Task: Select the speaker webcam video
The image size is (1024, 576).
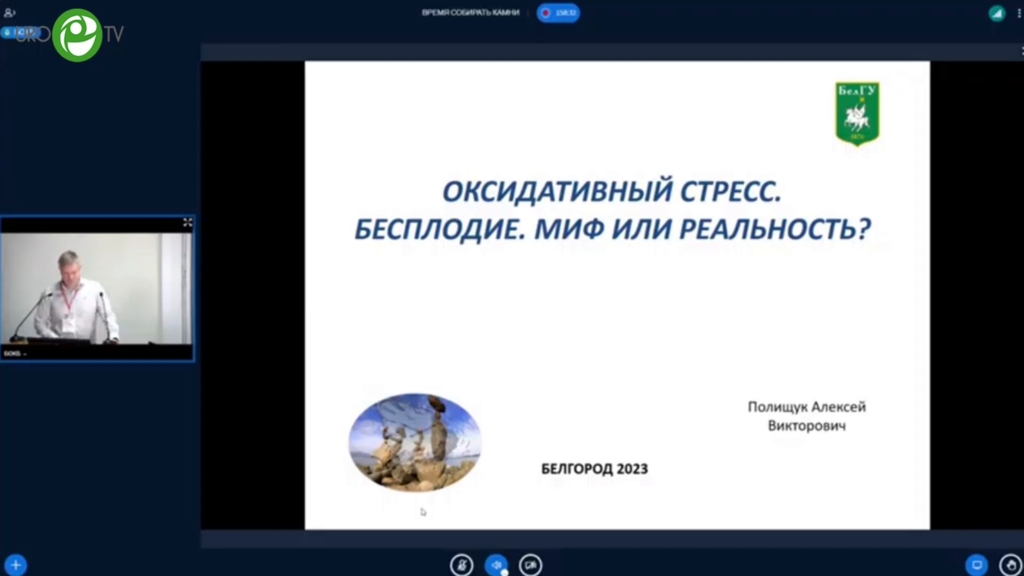Action: pos(96,290)
